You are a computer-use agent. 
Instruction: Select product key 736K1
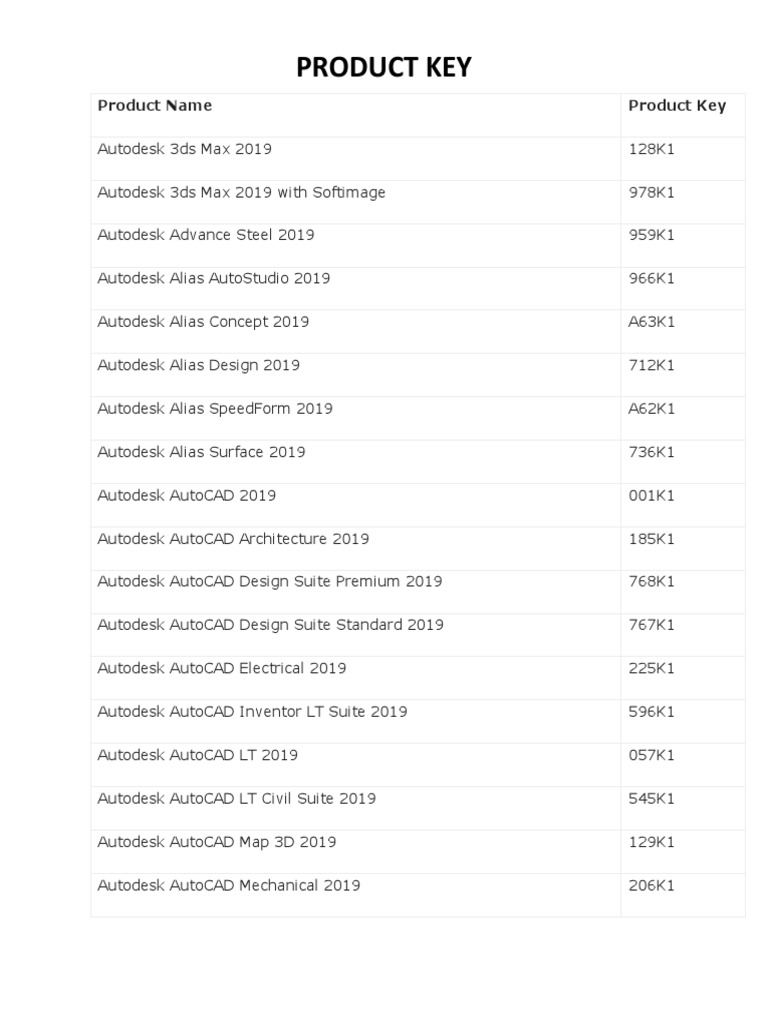tap(651, 452)
